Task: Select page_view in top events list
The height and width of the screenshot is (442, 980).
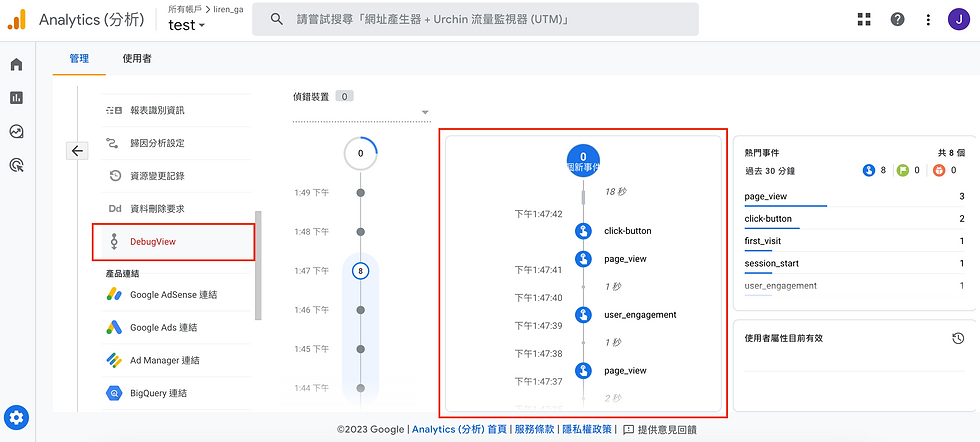Action: pos(854,197)
